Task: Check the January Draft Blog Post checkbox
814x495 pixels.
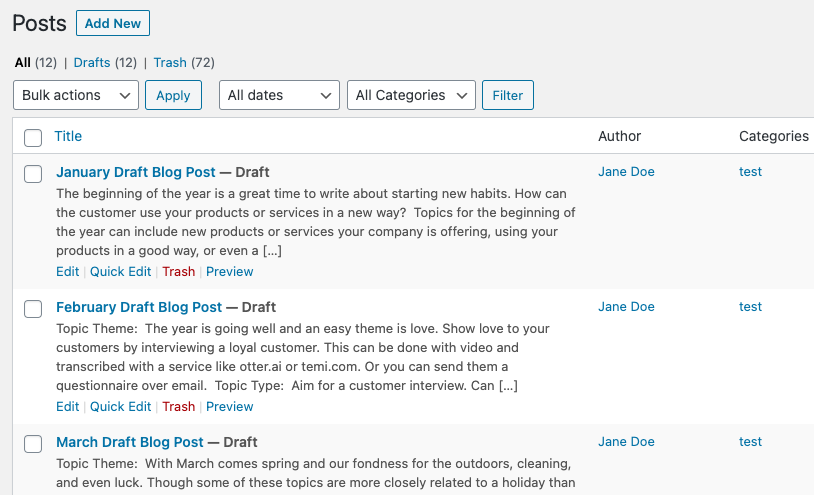Action: (x=33, y=173)
